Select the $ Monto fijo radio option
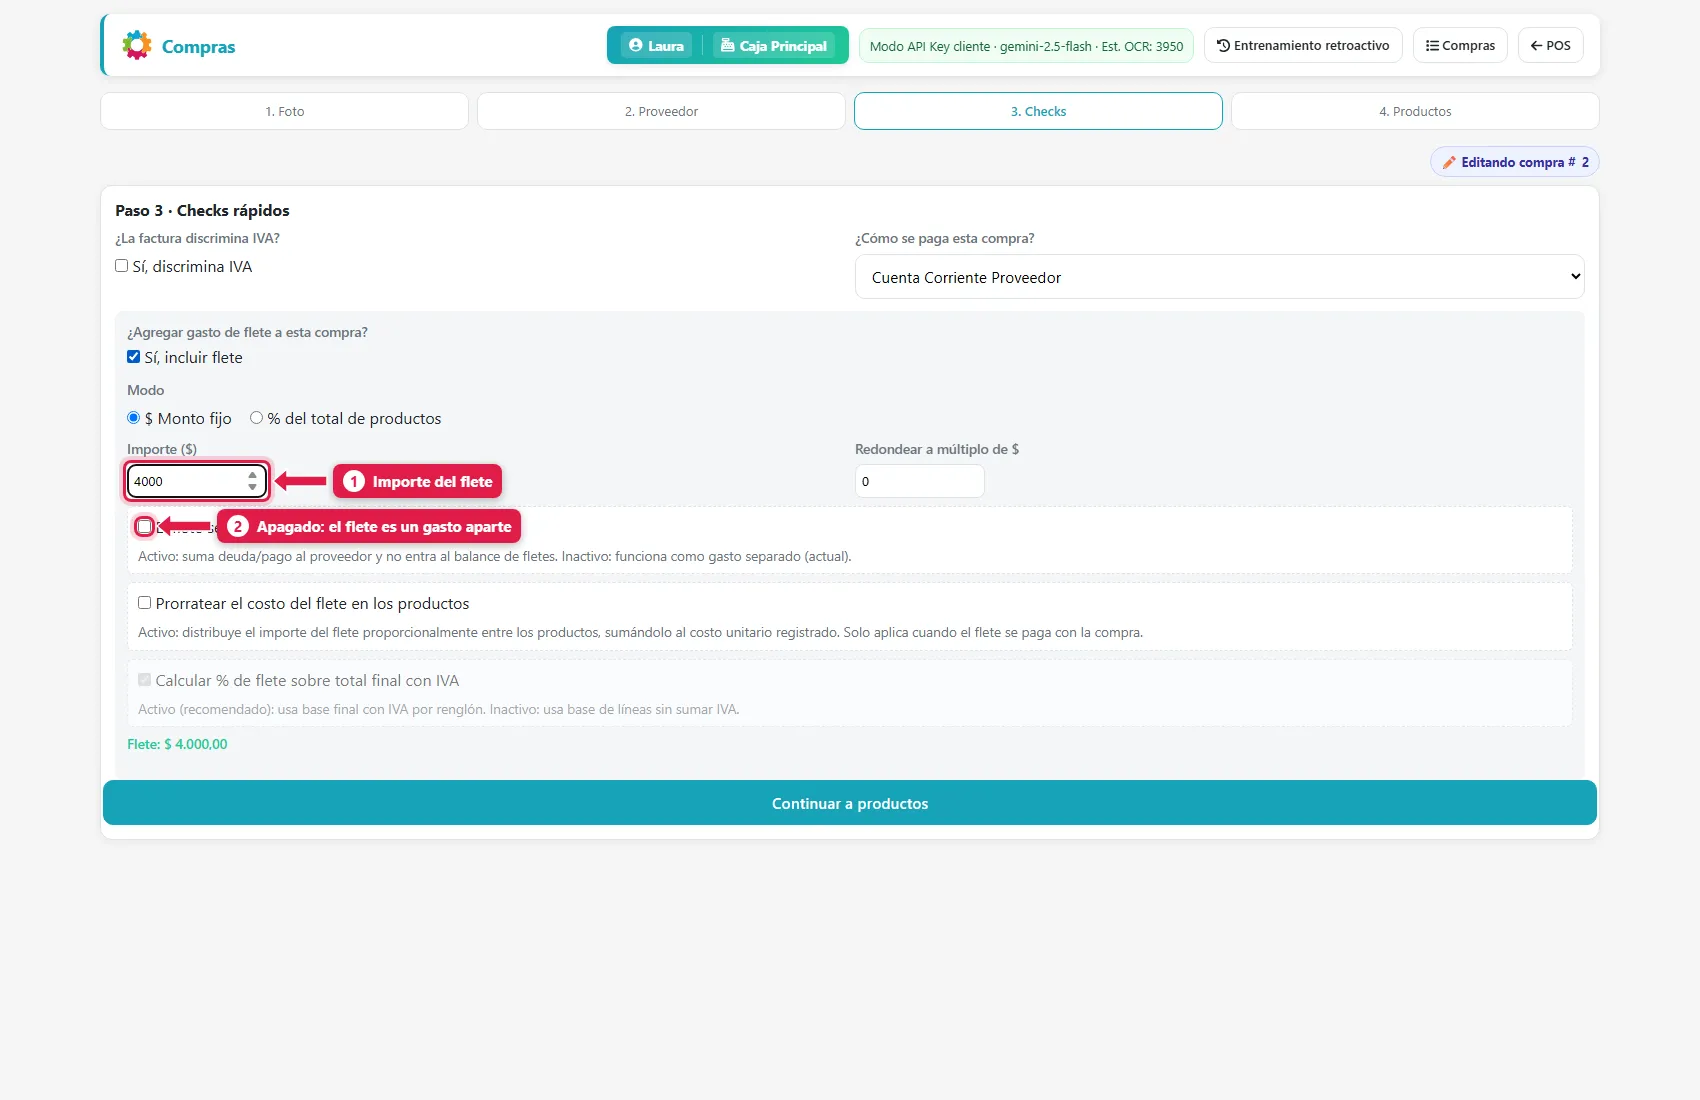 [134, 418]
